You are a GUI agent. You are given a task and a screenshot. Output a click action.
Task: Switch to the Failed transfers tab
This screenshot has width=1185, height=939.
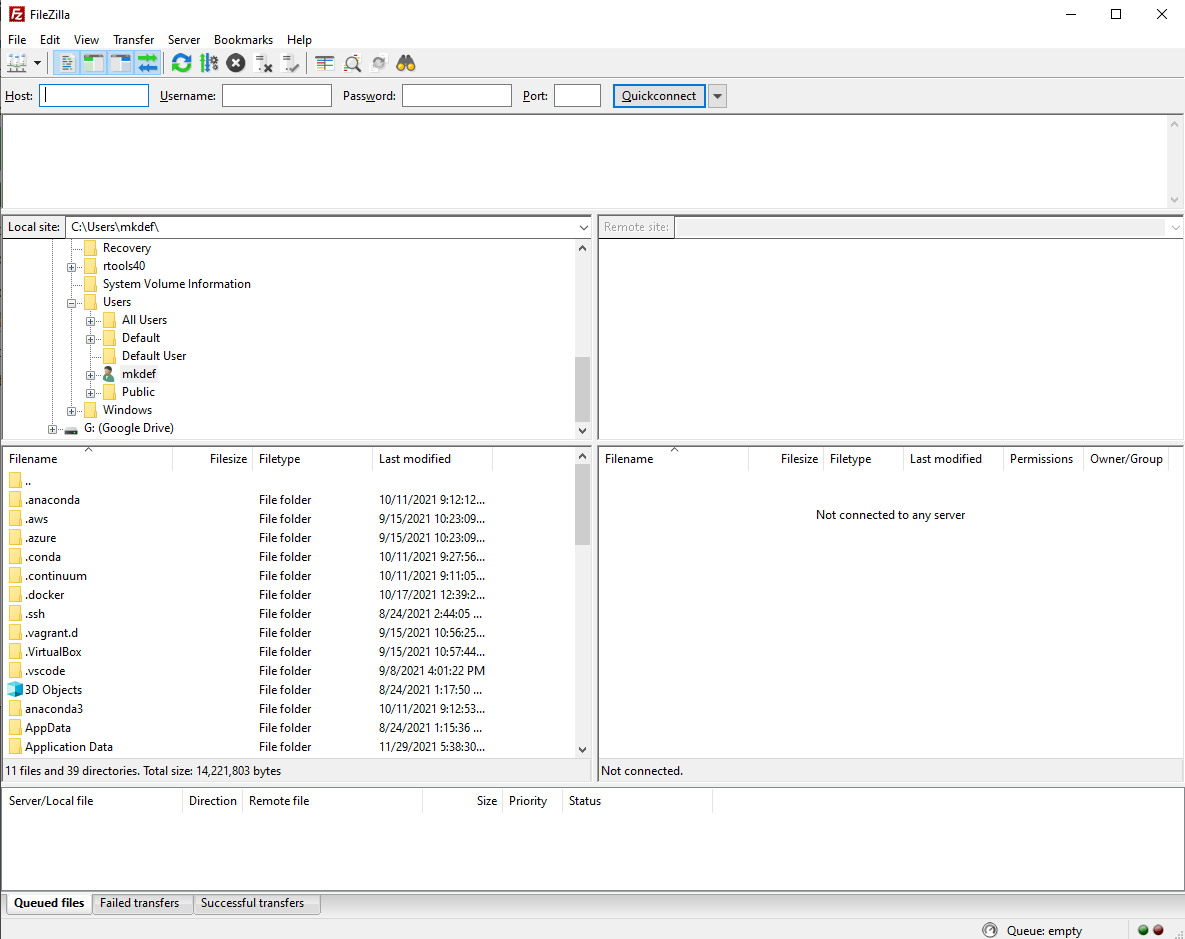tap(140, 903)
